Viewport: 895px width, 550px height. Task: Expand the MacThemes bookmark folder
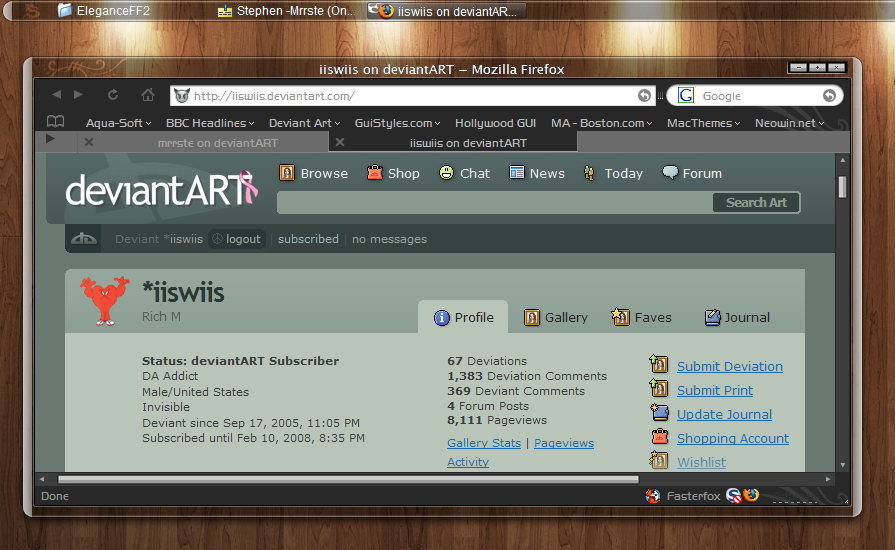coord(704,123)
